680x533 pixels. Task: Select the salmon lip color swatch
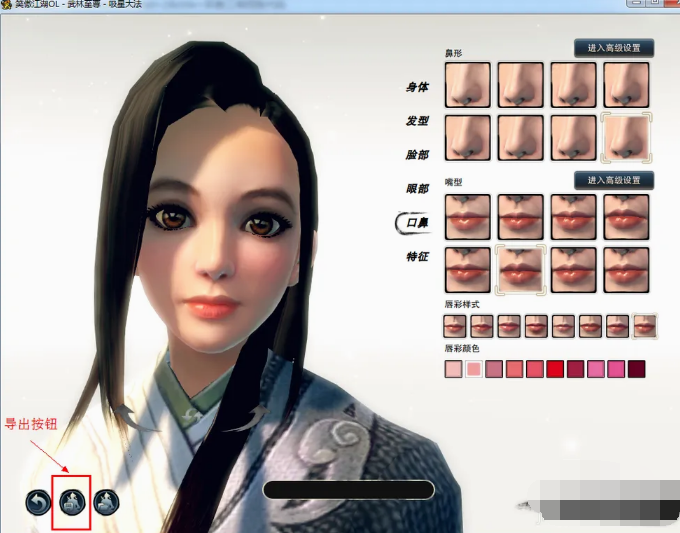click(514, 369)
